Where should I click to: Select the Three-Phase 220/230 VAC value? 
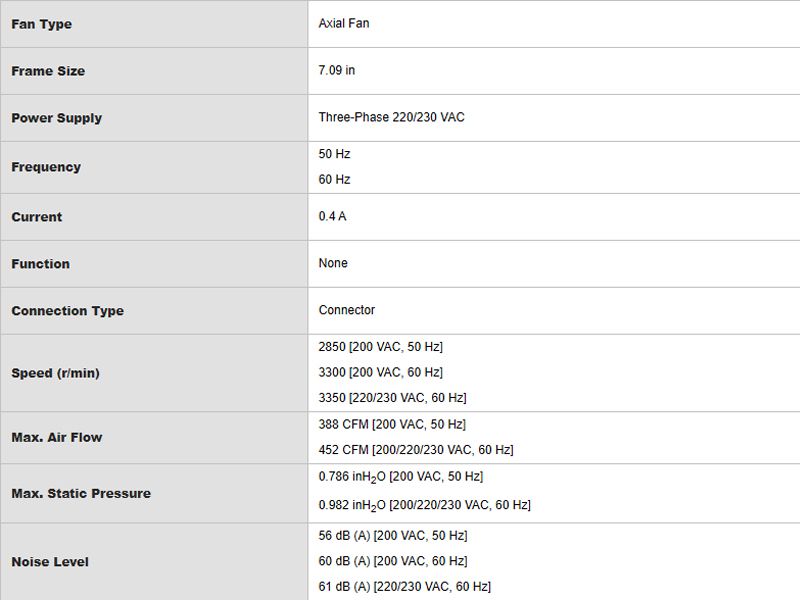[x=391, y=117]
